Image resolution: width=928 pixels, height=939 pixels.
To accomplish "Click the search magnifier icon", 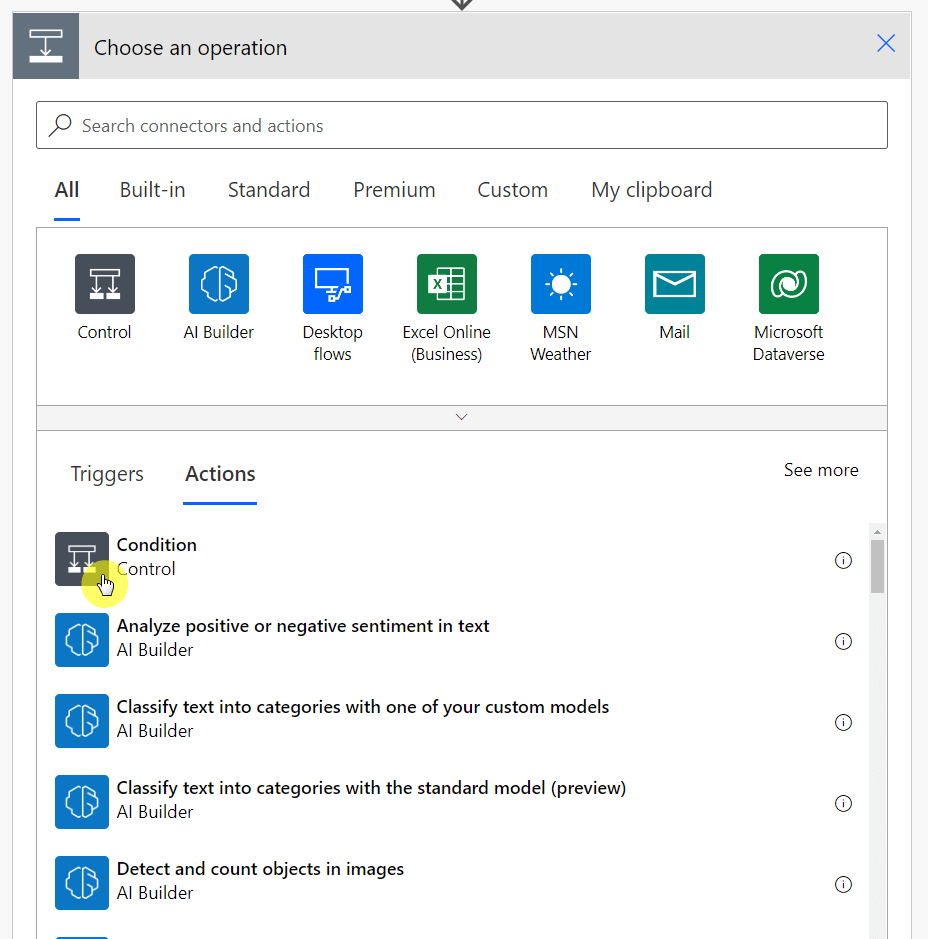I will [60, 125].
